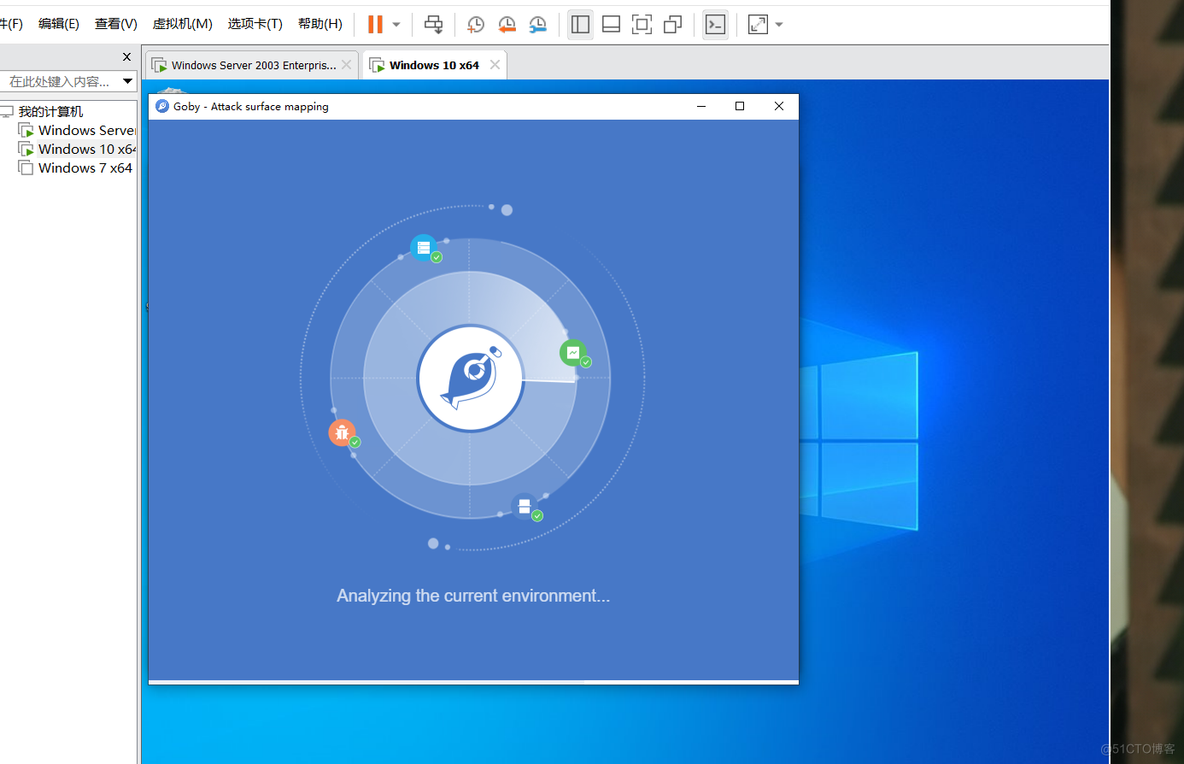Open the 帮助(H) menu

point(320,23)
